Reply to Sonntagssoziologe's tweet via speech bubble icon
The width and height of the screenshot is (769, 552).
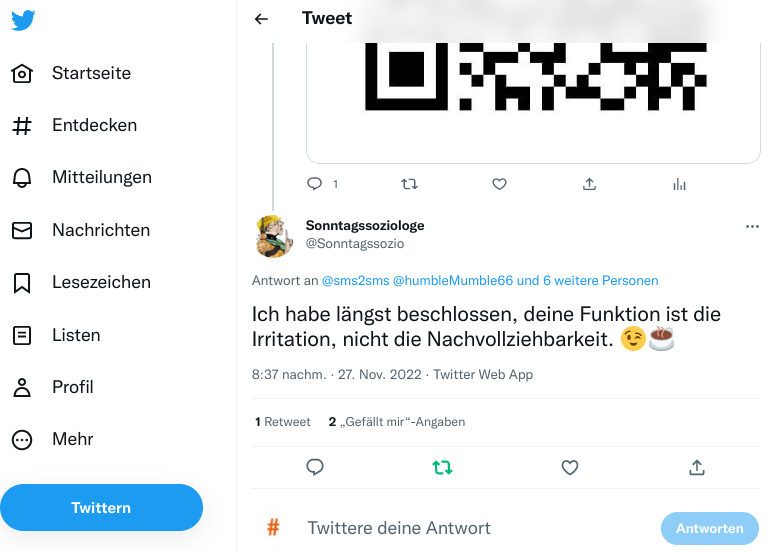click(315, 467)
